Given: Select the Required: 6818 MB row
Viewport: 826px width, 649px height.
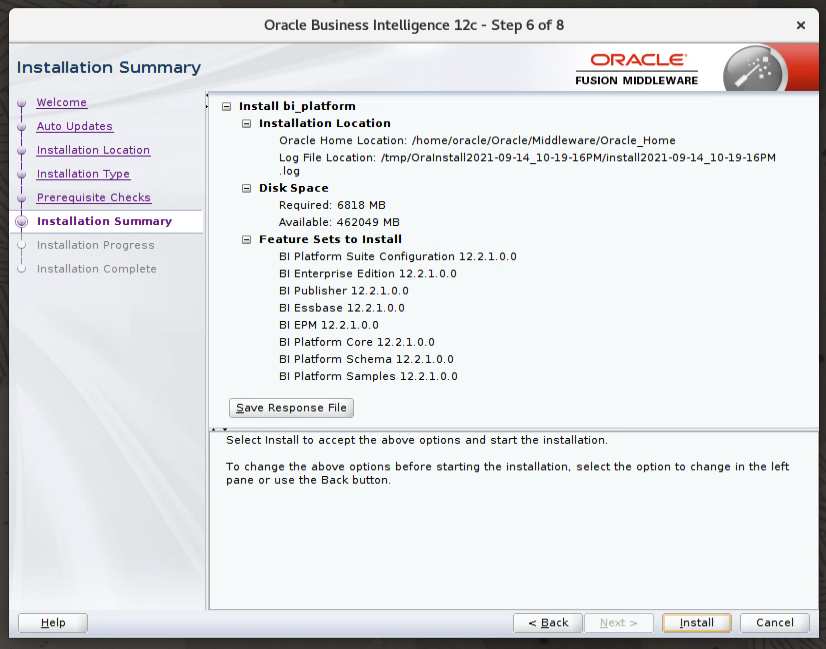Looking at the screenshot, I should click(332, 205).
